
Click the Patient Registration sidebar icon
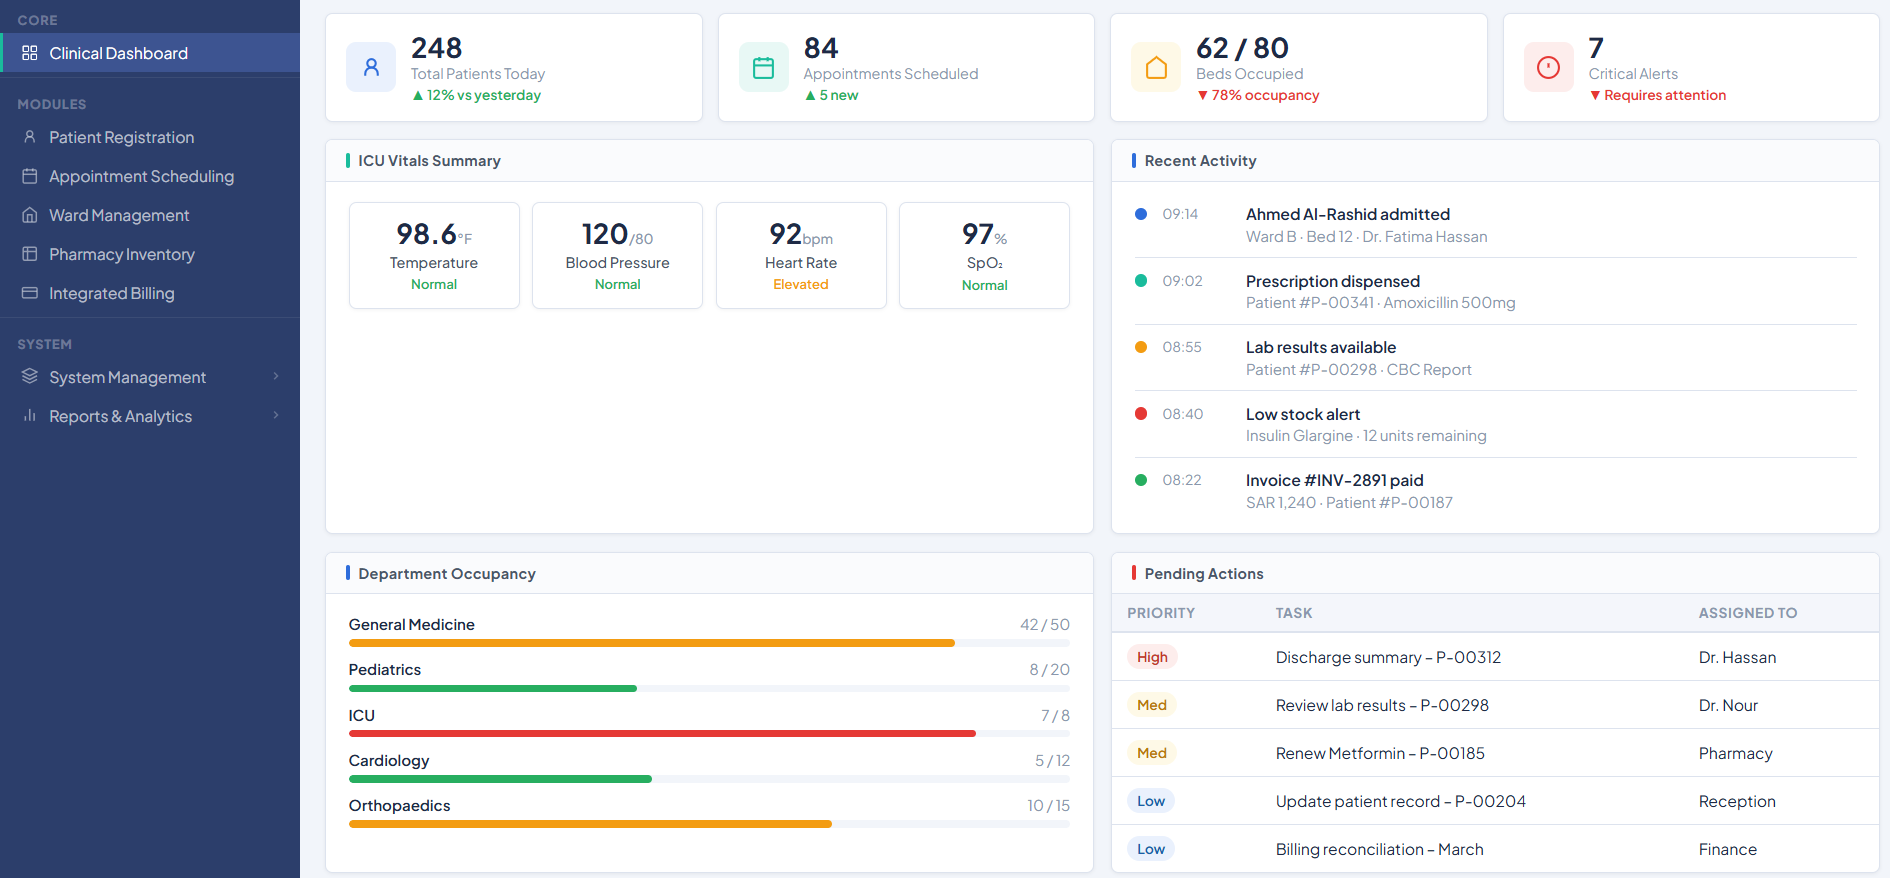click(30, 137)
